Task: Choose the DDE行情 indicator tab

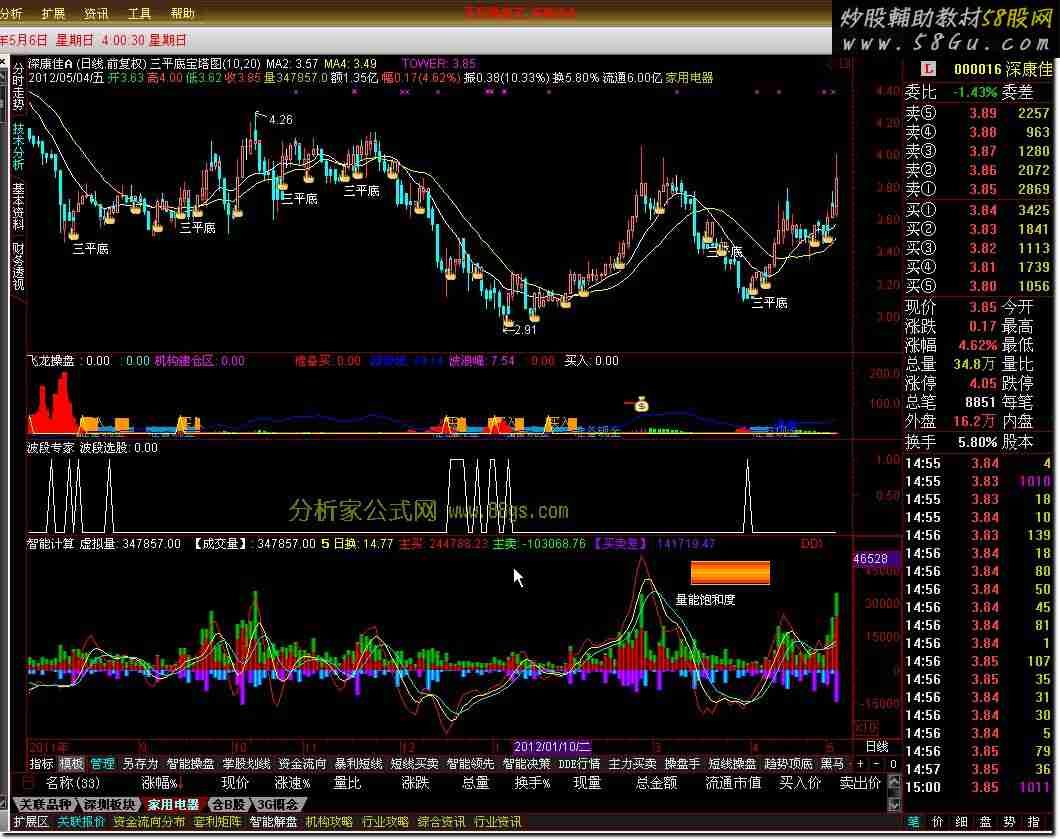Action: 579,764
